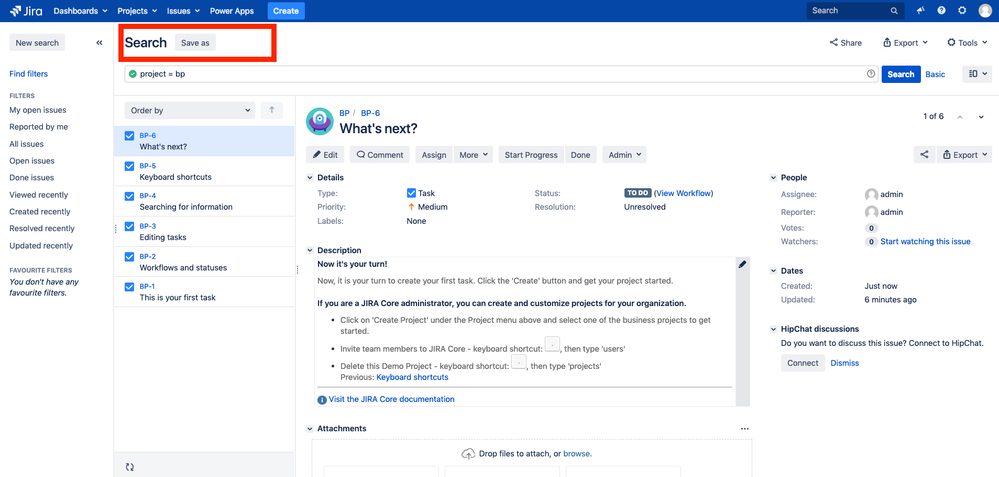This screenshot has height=477, width=999.
Task: Click BP-3 issue type checkbox icon
Action: 129,226
